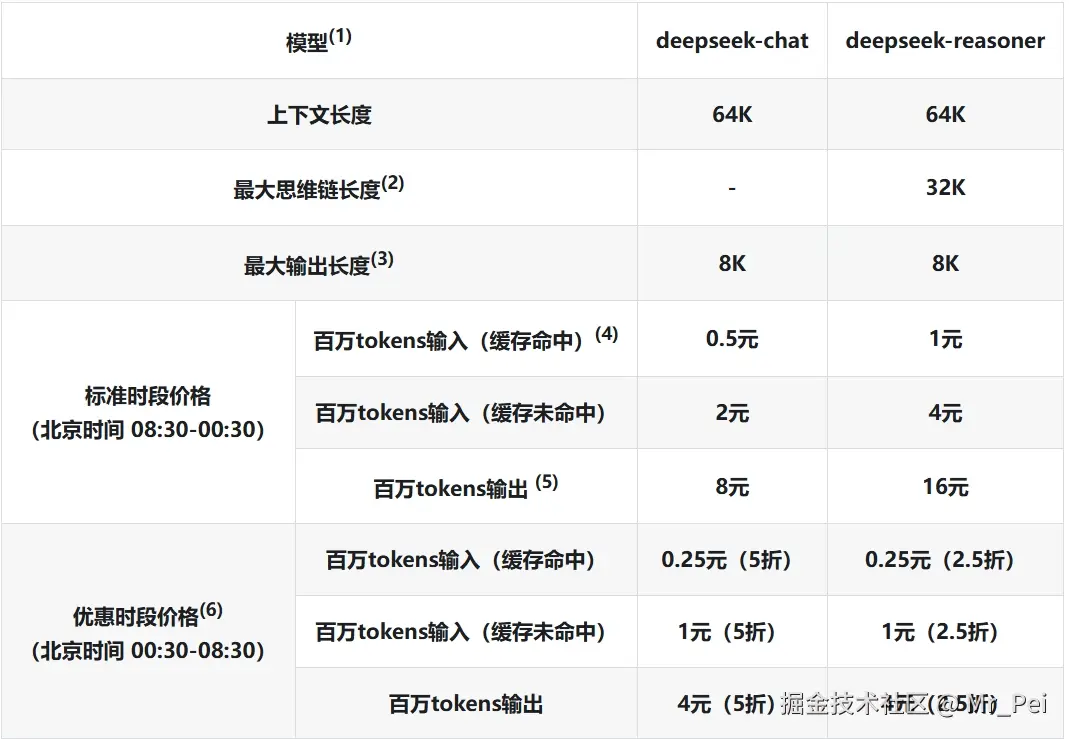
Task: Click the 32K chain-of-thought value
Action: [945, 188]
